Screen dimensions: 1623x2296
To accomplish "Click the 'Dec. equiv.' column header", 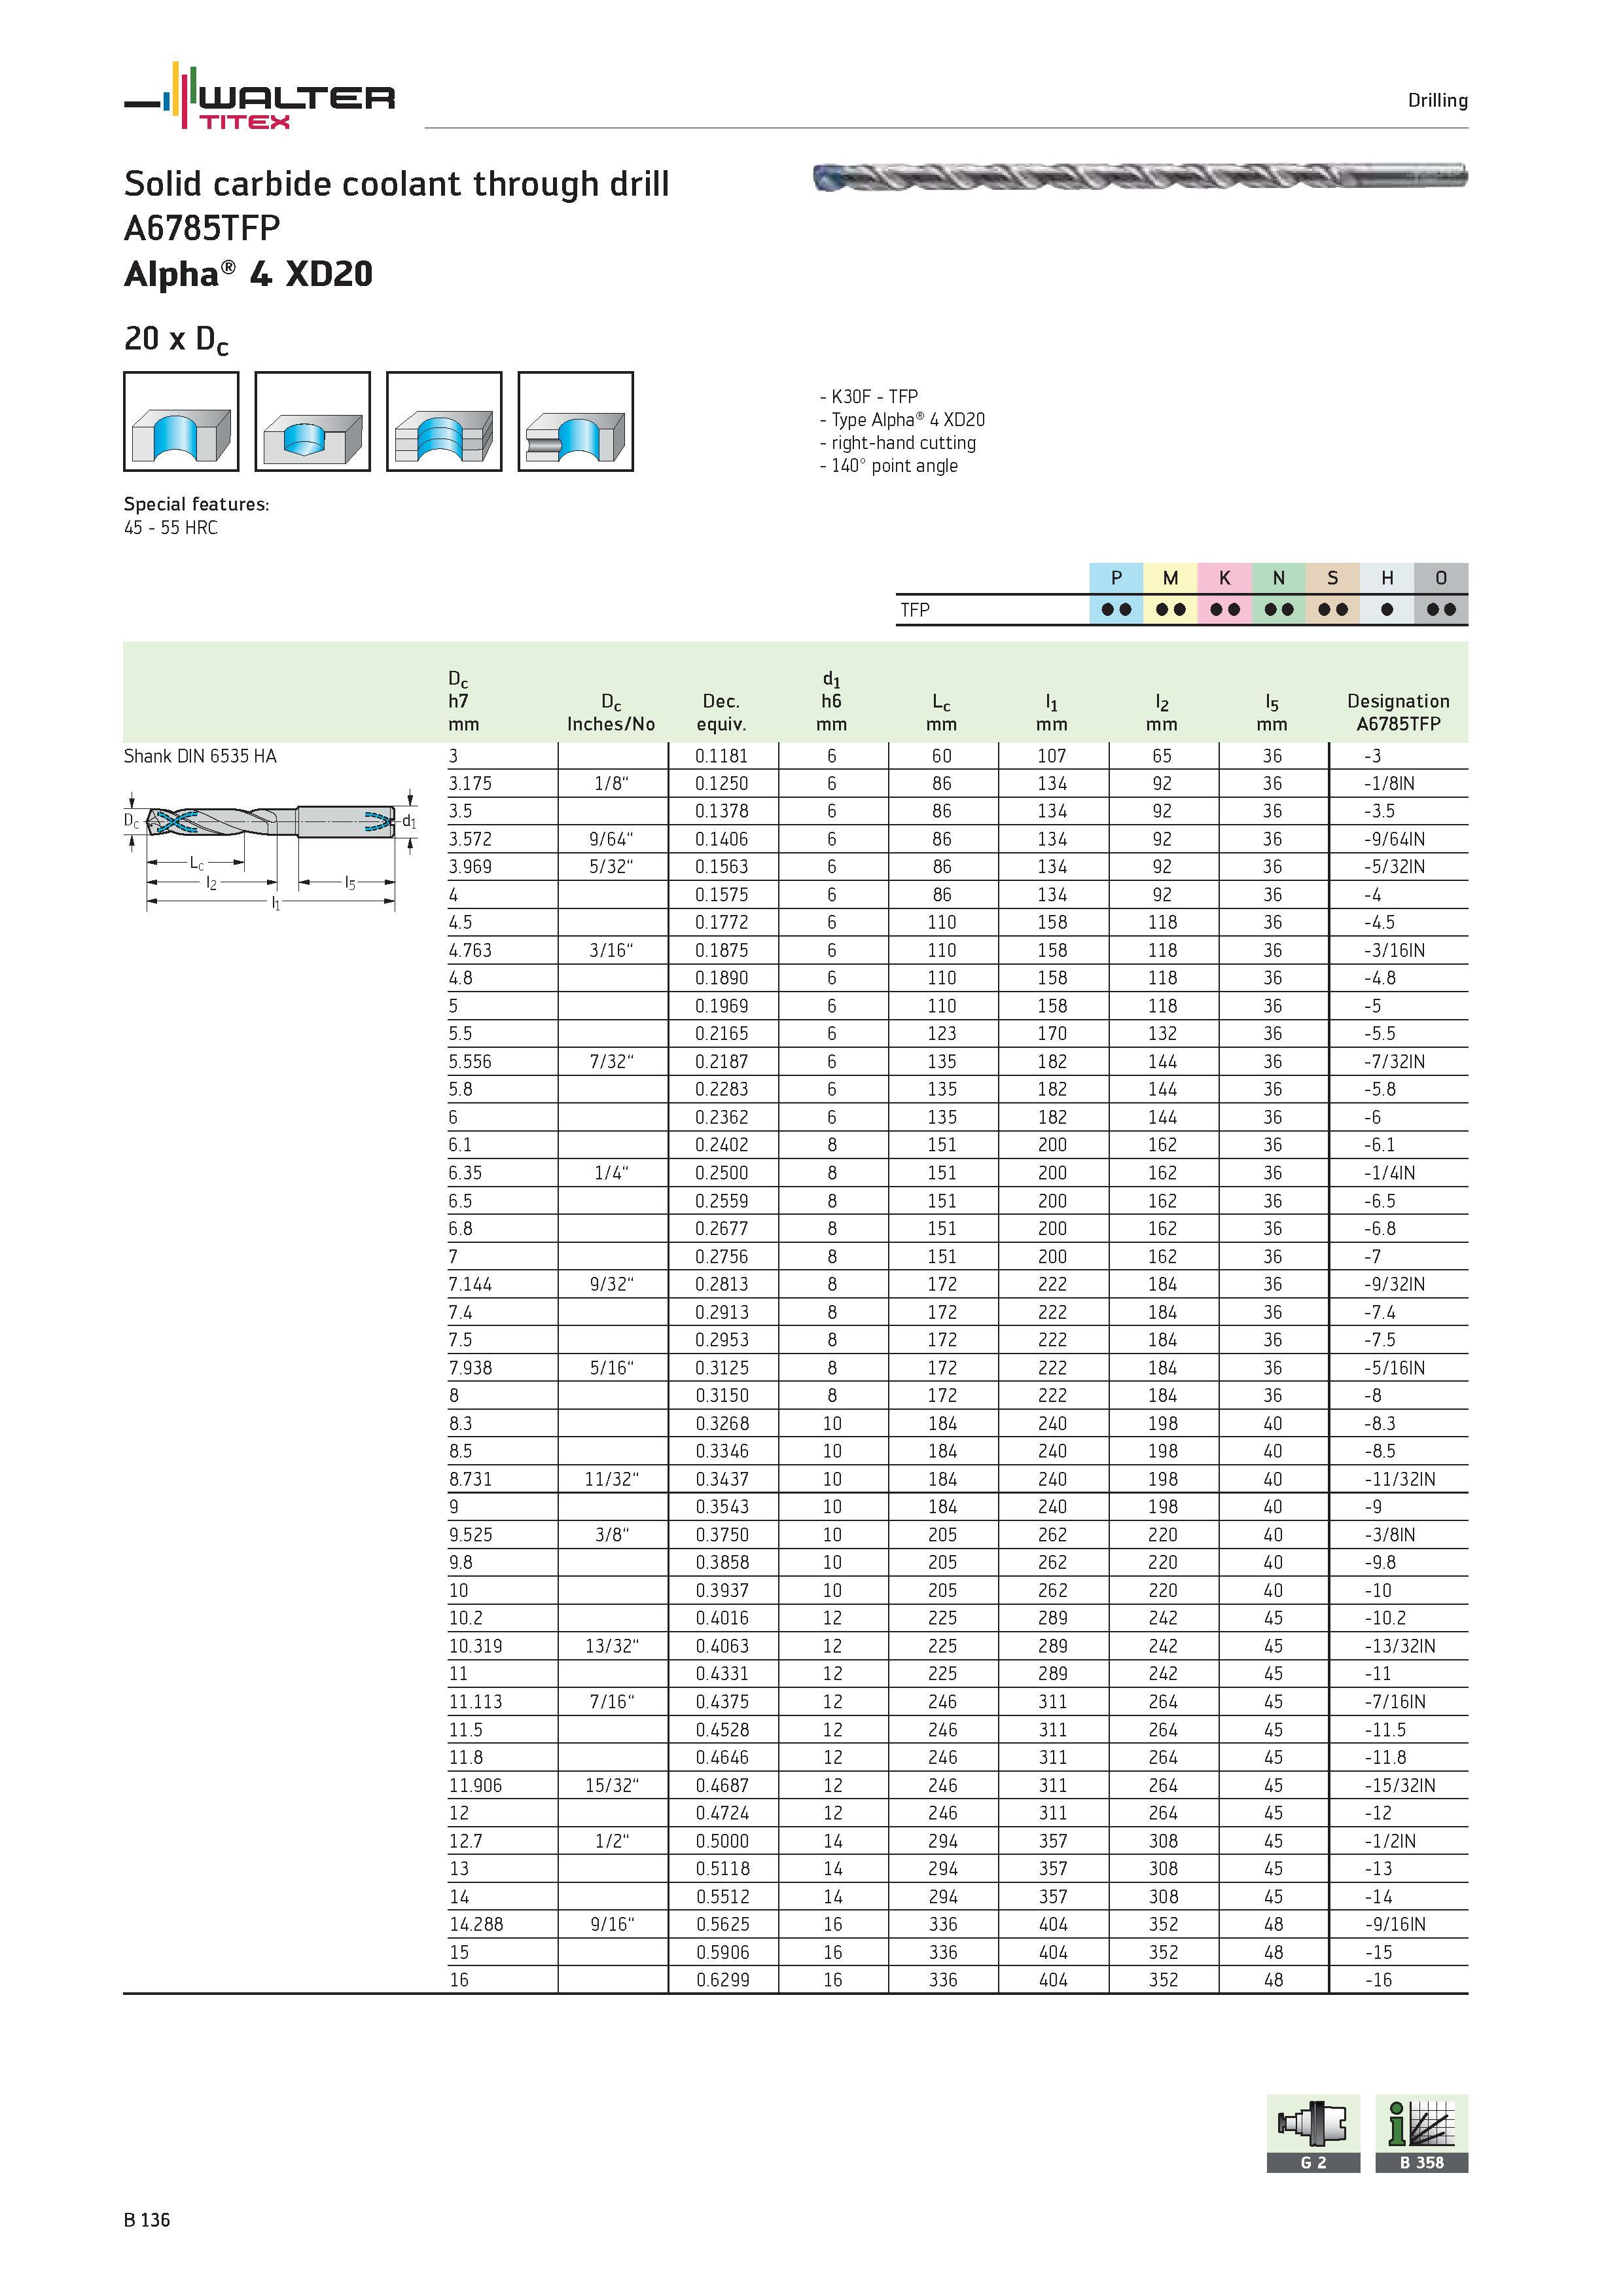I will (x=722, y=712).
